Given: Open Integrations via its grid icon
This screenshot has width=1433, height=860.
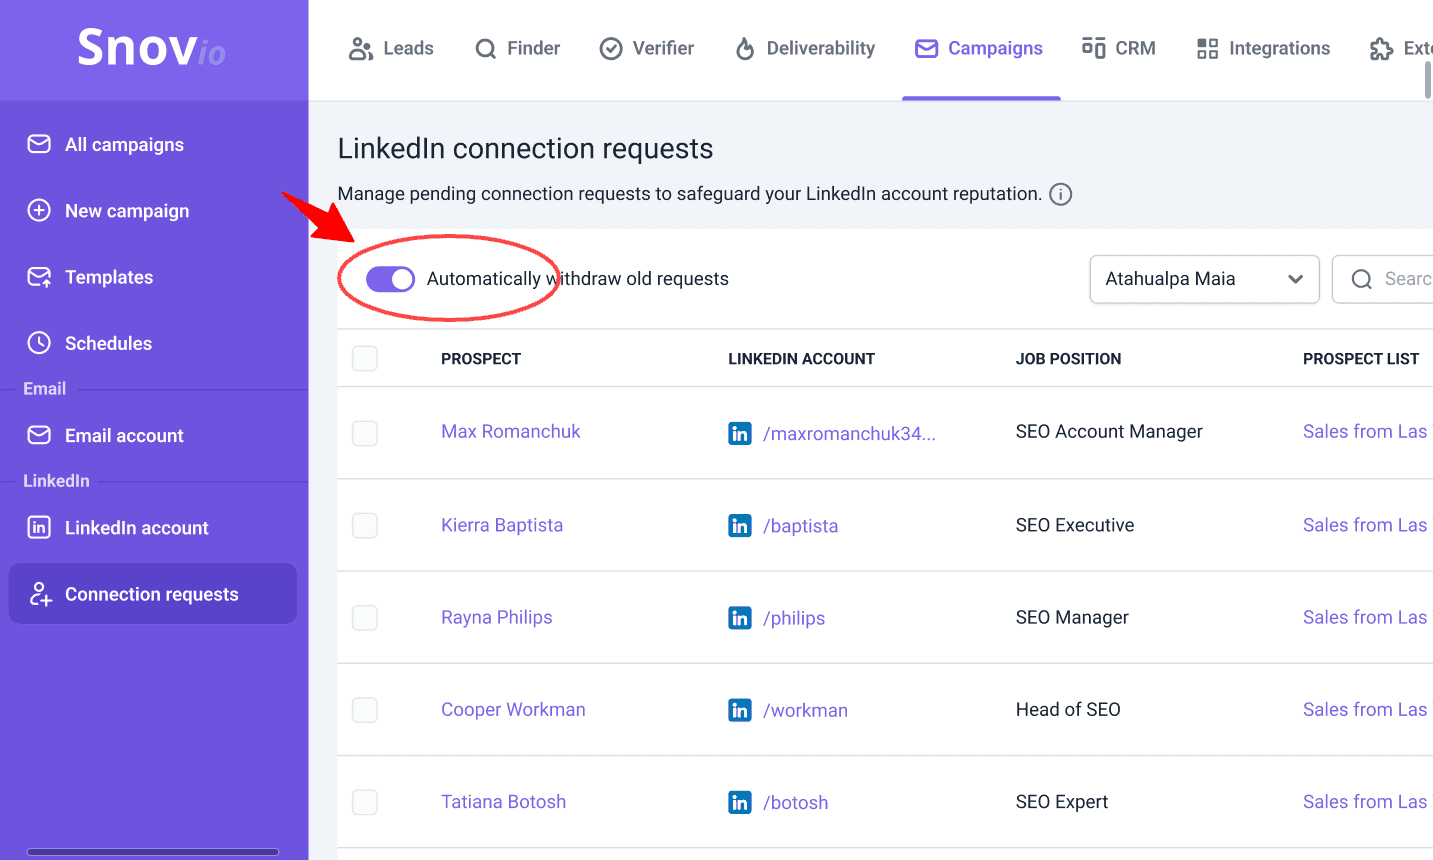Looking at the screenshot, I should pos(1205,47).
